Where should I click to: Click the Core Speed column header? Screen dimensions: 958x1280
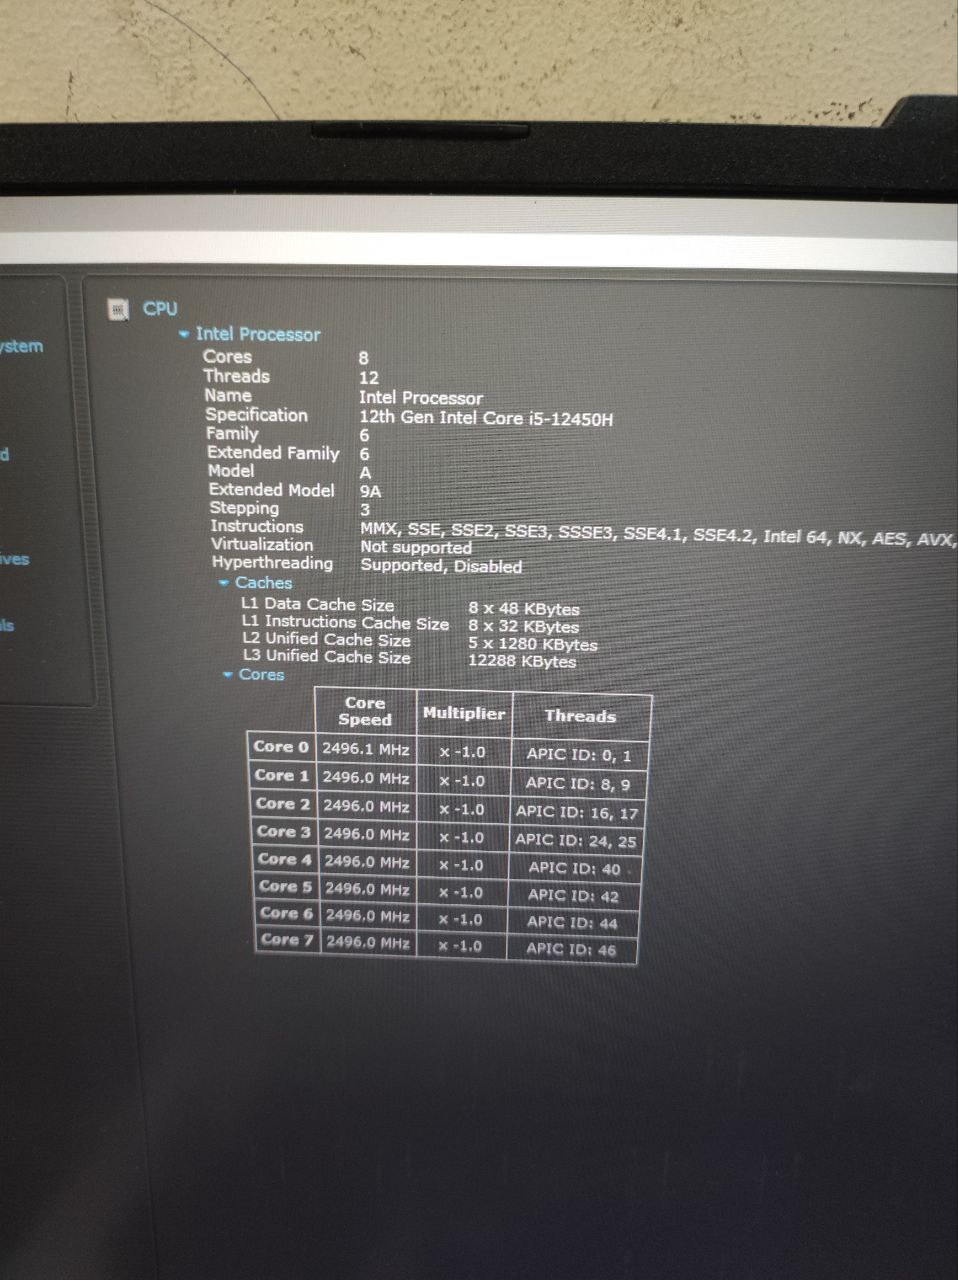point(365,711)
